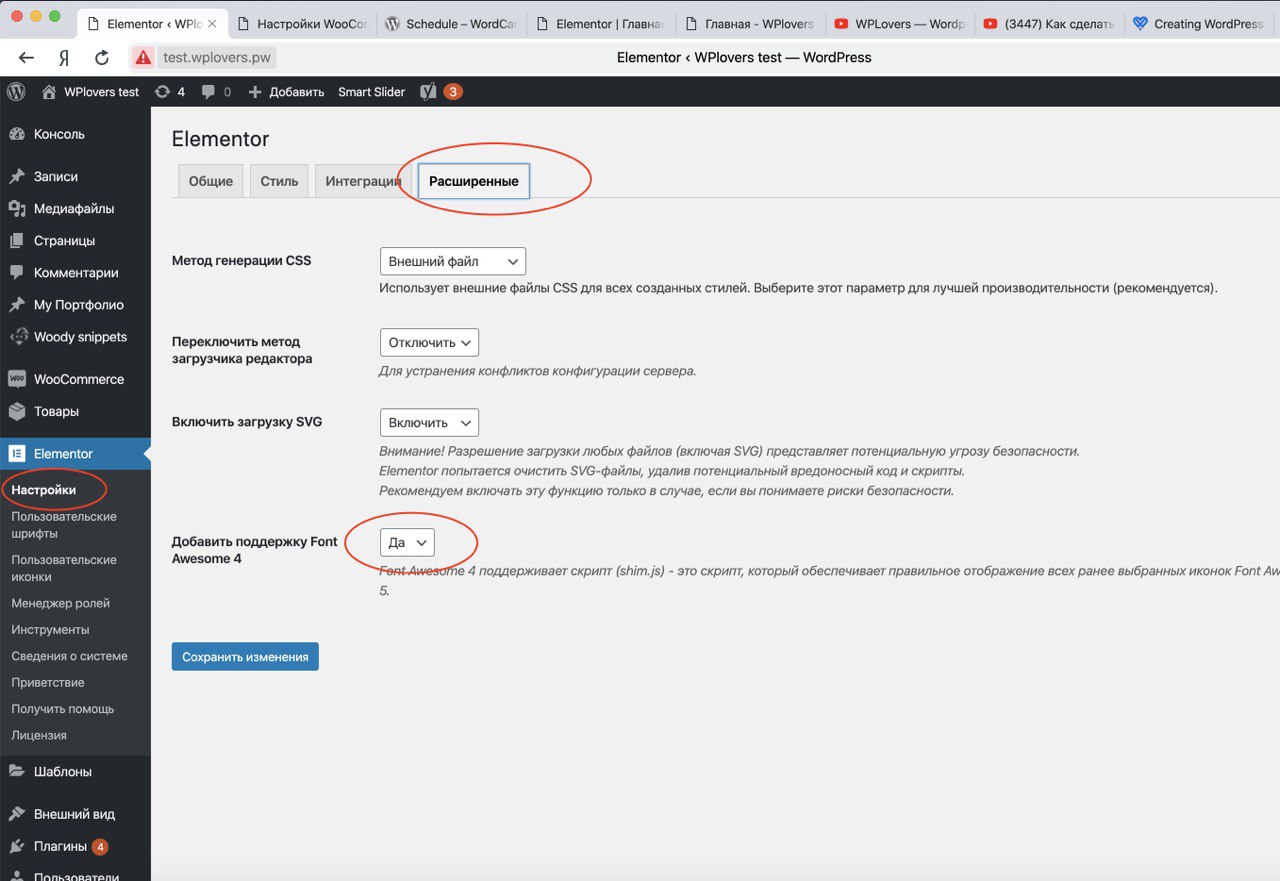Open Записи pin icon in sidebar
The image size is (1280, 881).
pos(16,176)
